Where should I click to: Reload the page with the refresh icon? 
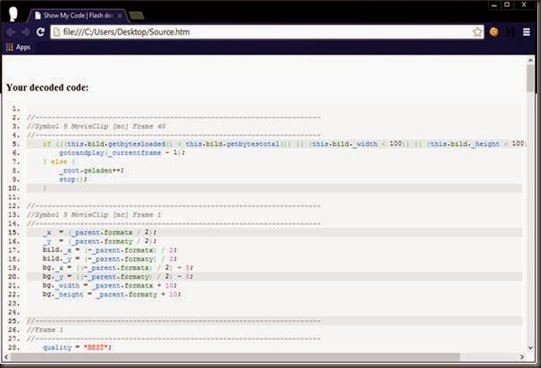click(40, 32)
